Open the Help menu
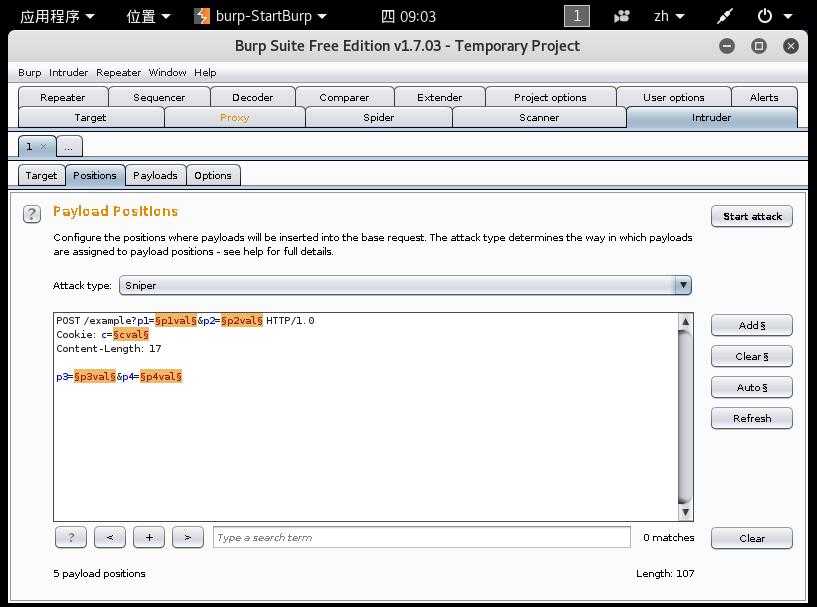 click(205, 72)
